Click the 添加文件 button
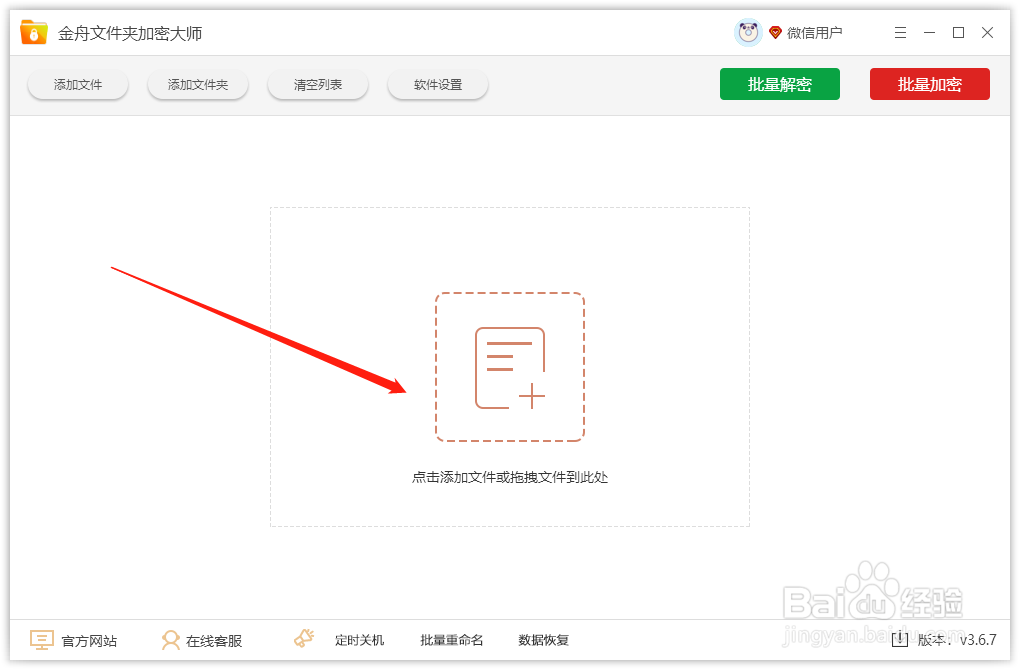 (x=78, y=85)
